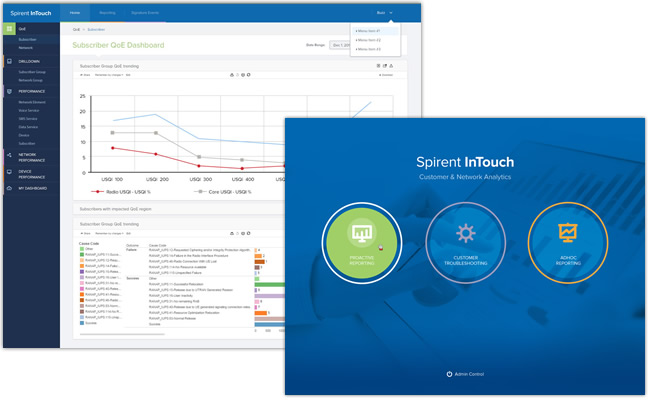
Task: Select Subscriber under QoE in the sidebar
Action: (27, 39)
